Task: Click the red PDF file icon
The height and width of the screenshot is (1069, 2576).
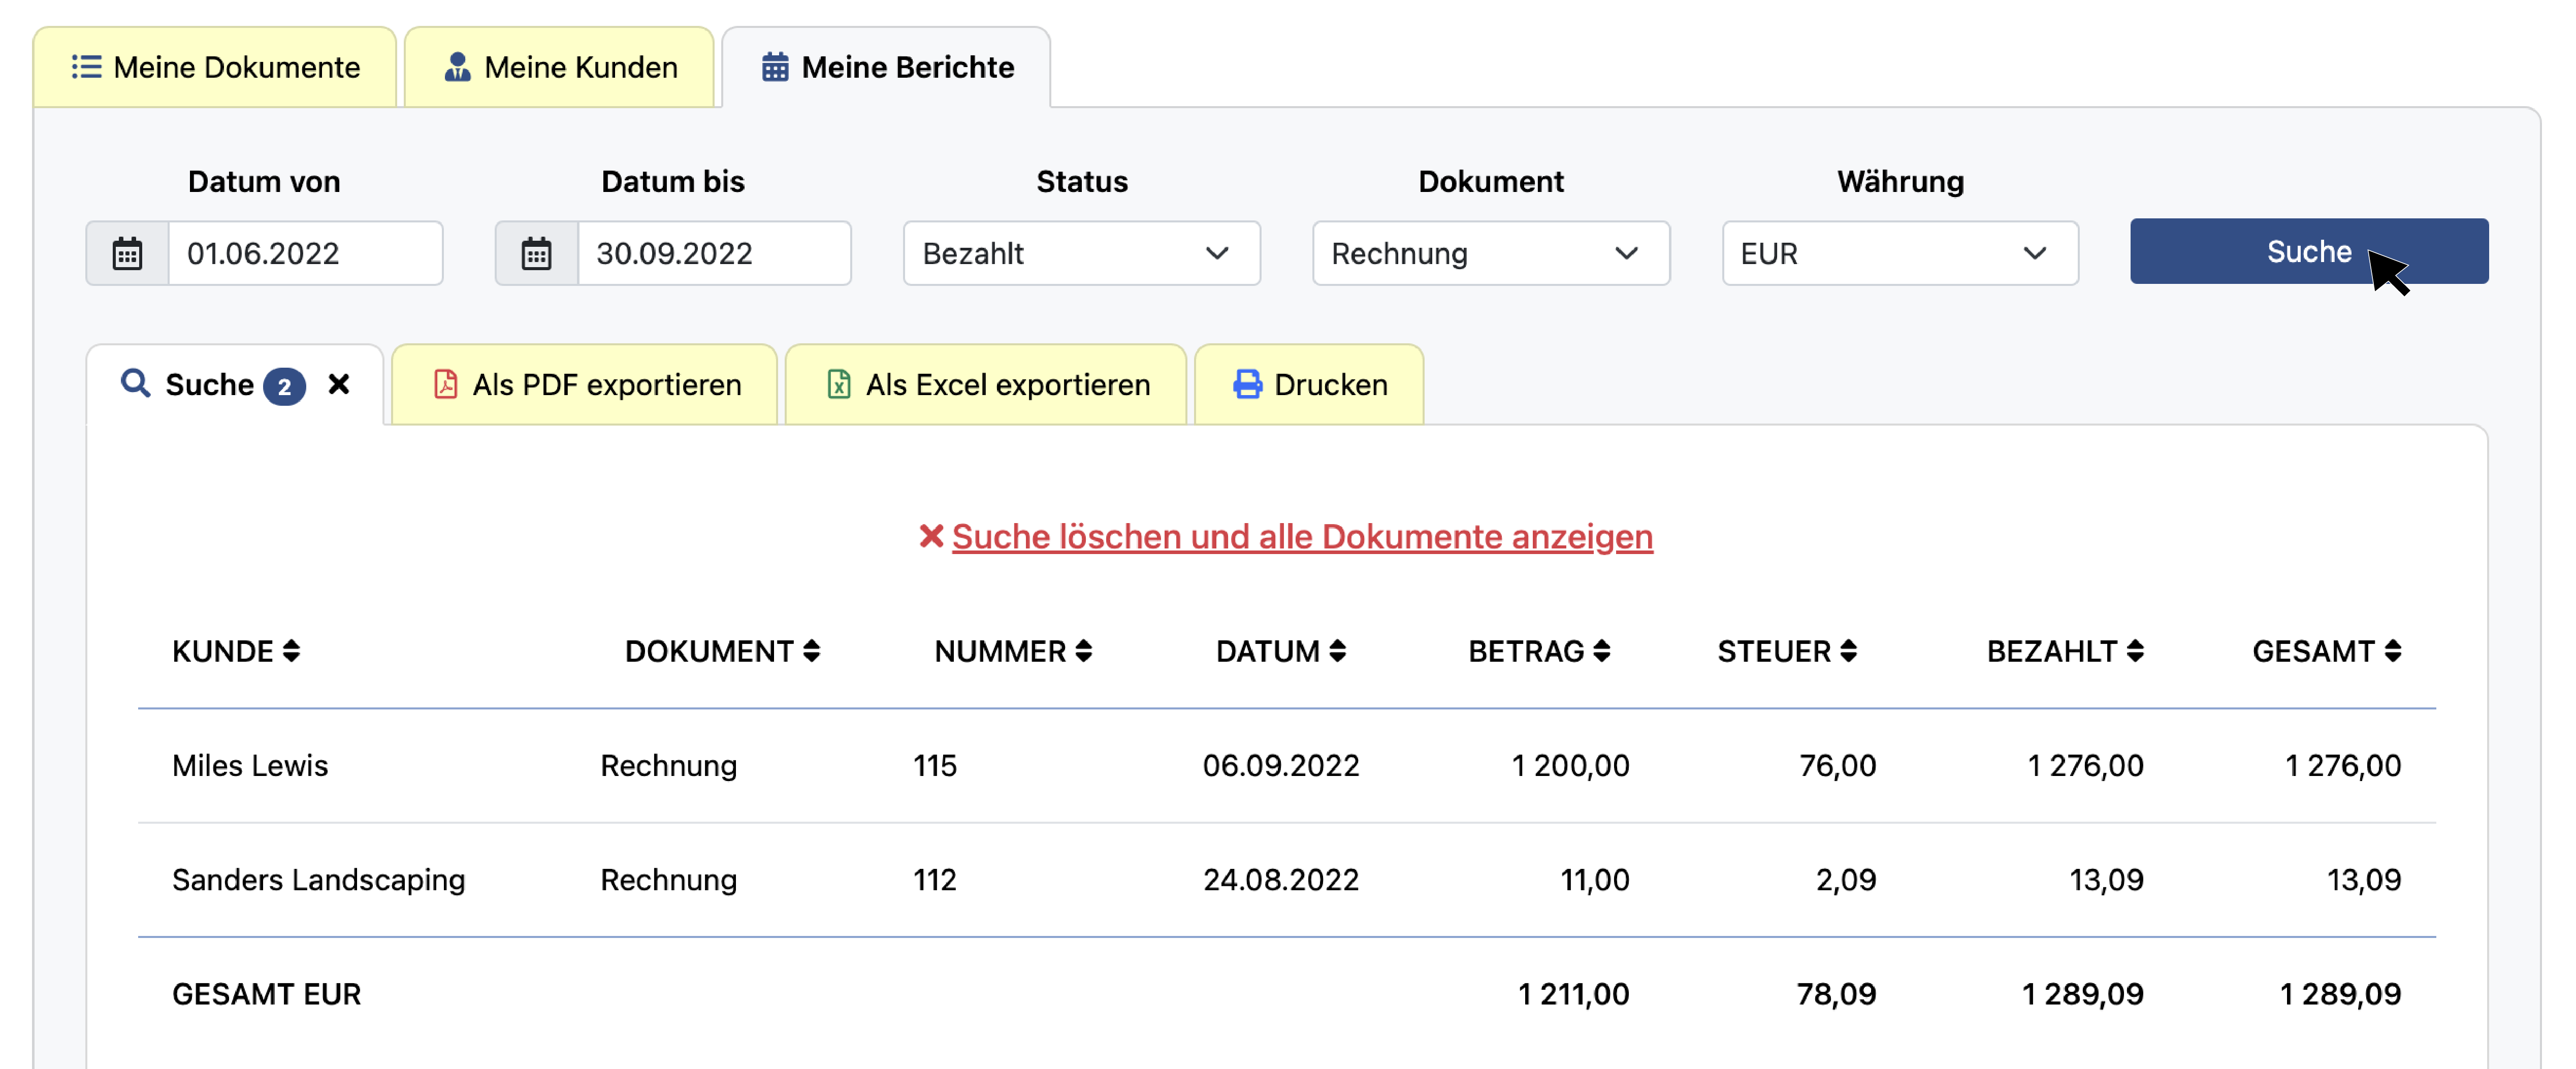Action: click(445, 384)
